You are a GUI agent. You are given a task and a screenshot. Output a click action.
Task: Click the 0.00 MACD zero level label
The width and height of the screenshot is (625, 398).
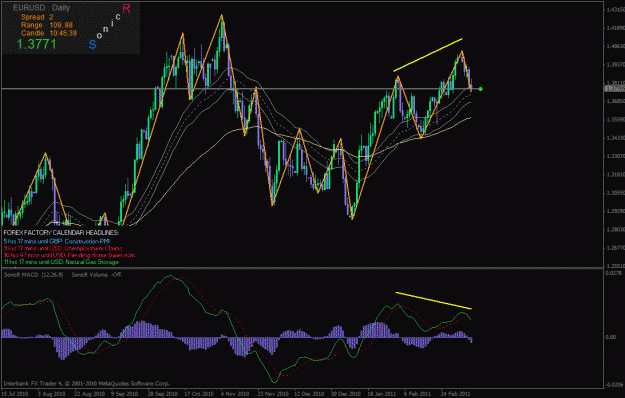(611, 337)
